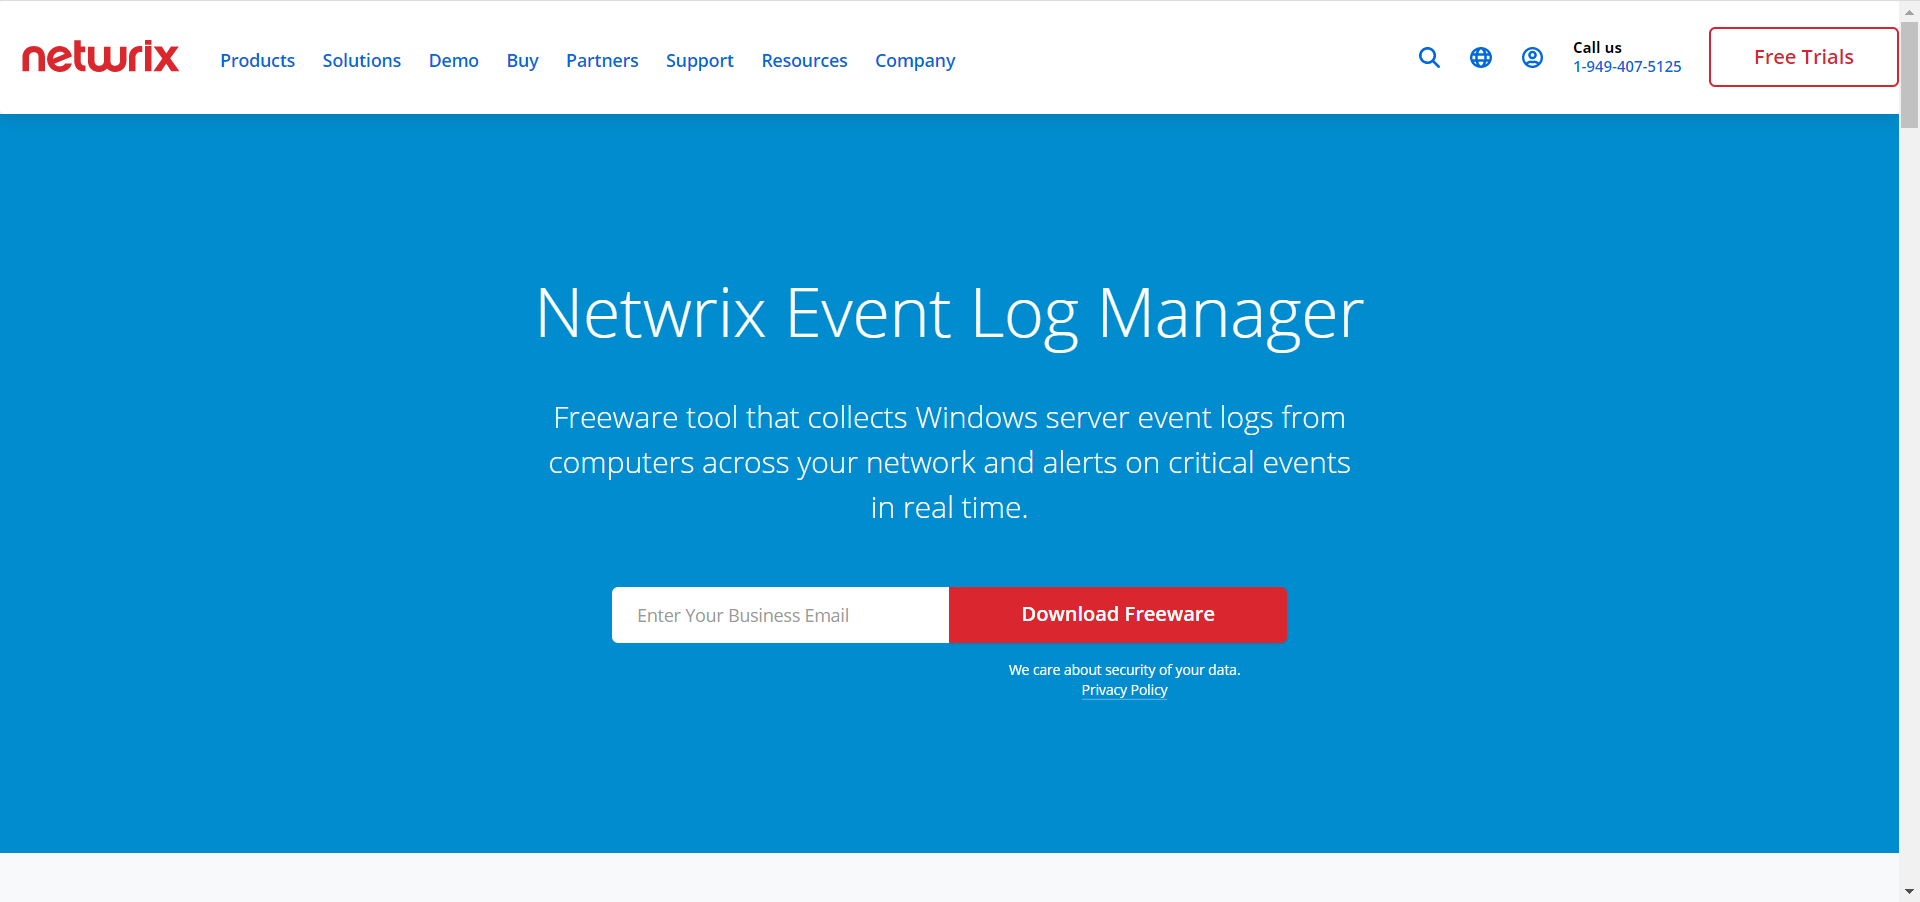Open the Partners menu
This screenshot has width=1920, height=902.
602,61
